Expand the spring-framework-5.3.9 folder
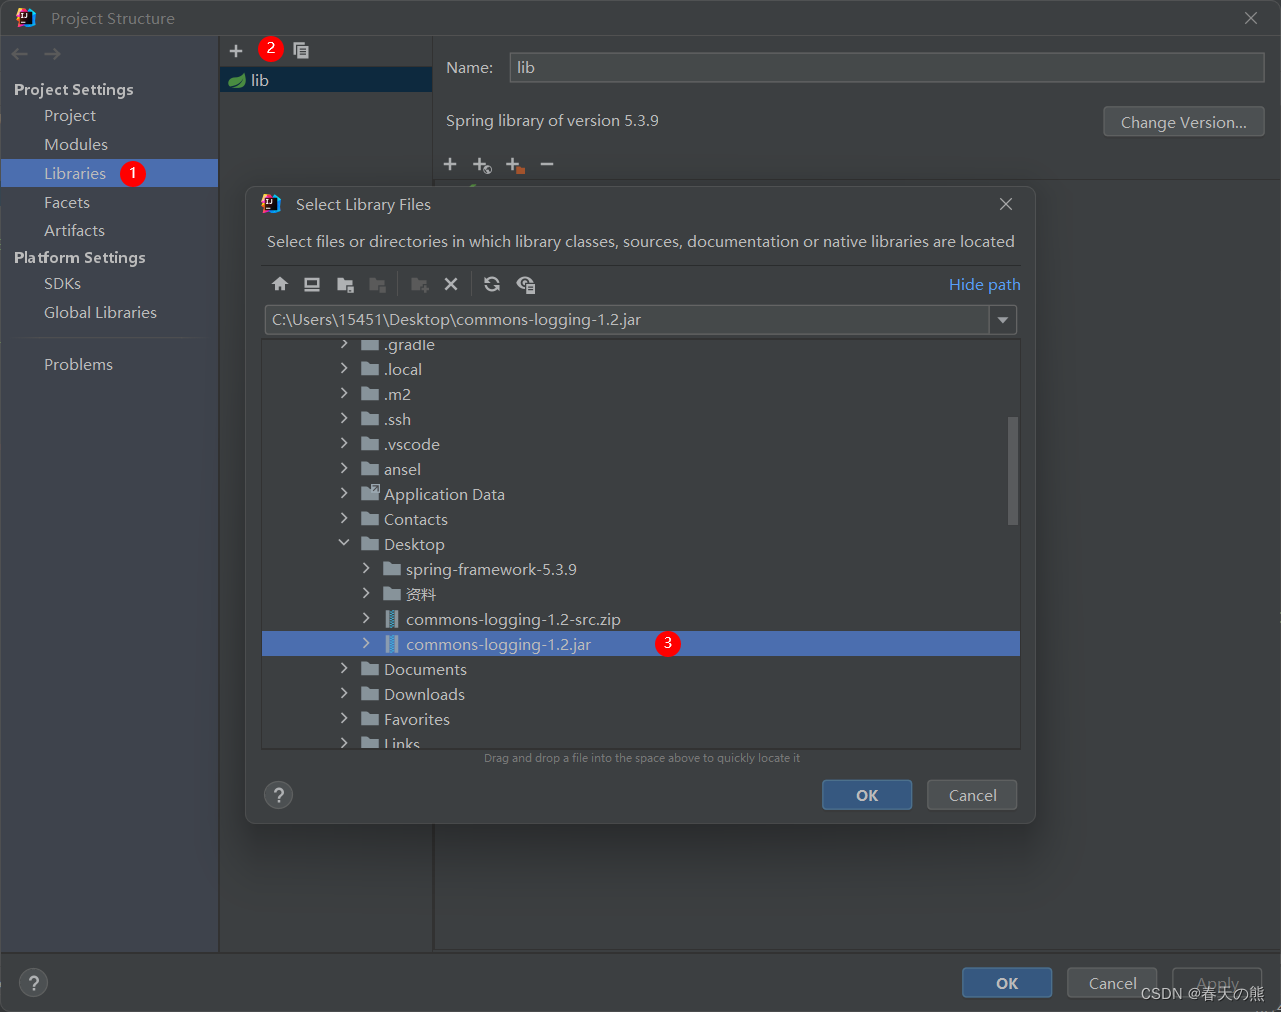The height and width of the screenshot is (1012, 1281). [366, 569]
